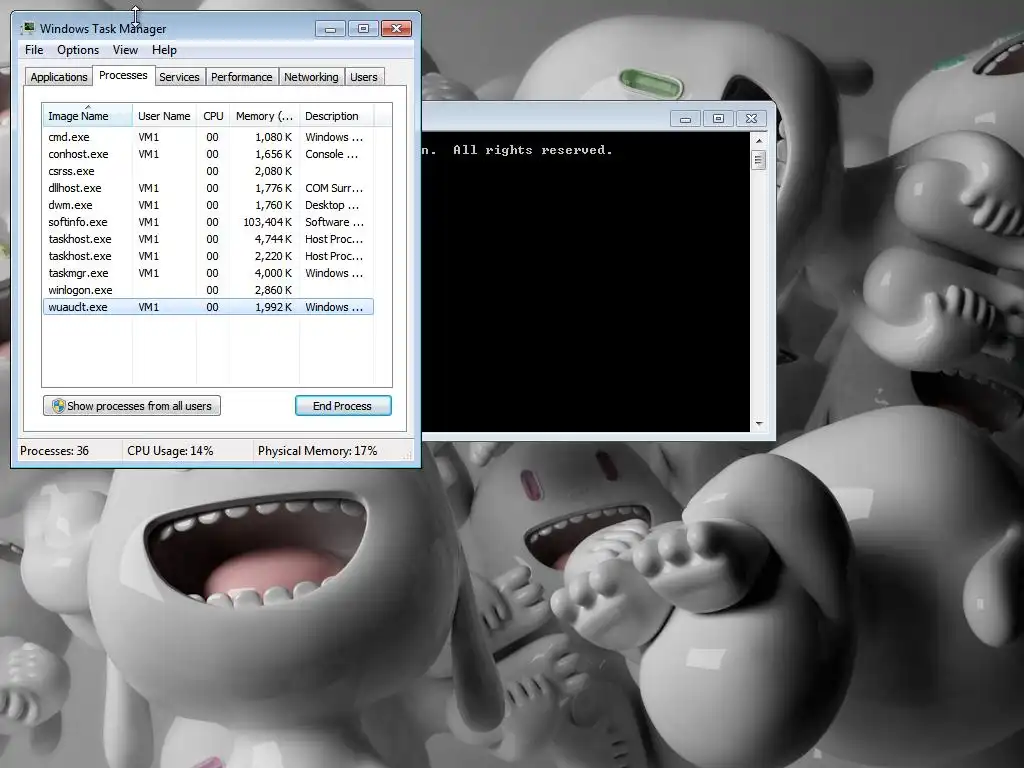This screenshot has height=768, width=1024.
Task: Click the Task Manager resize grip corner
Action: 409,455
